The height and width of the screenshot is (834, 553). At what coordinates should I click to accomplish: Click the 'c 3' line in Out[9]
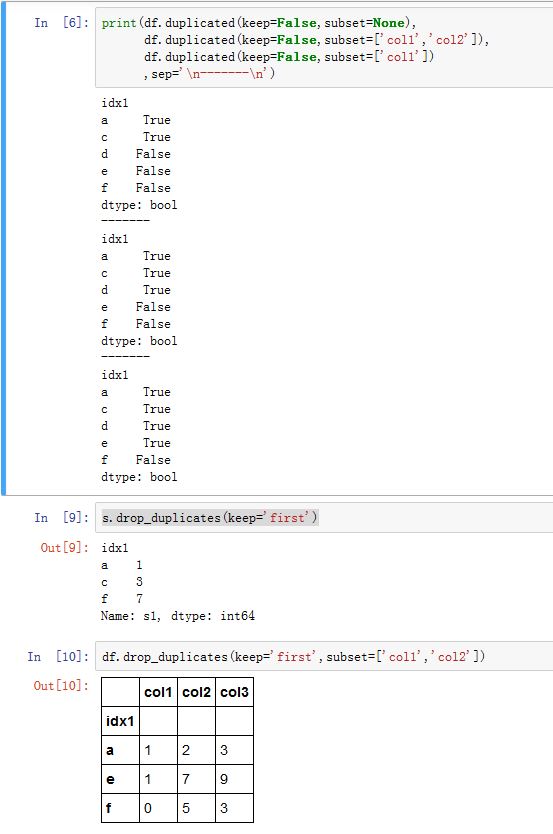pos(122,582)
